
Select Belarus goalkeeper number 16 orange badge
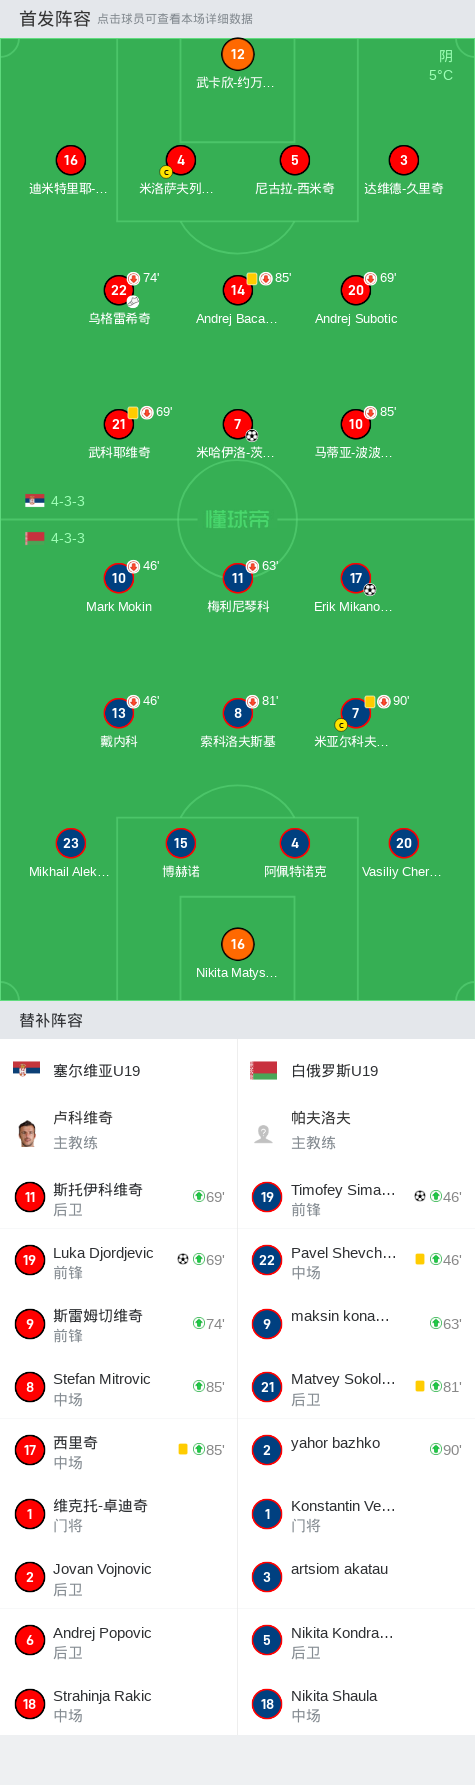[x=237, y=944]
